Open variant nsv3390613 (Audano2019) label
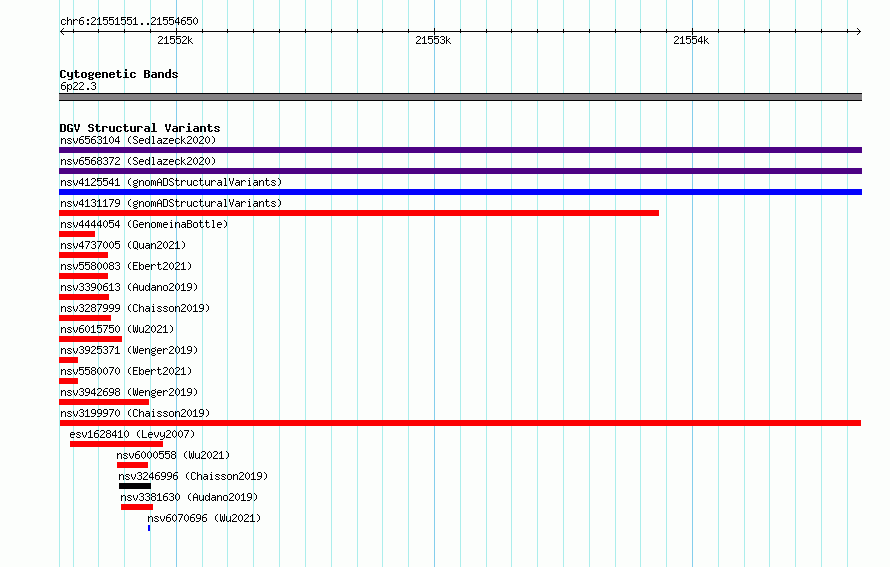This screenshot has height=567, width=890. (x=129, y=287)
